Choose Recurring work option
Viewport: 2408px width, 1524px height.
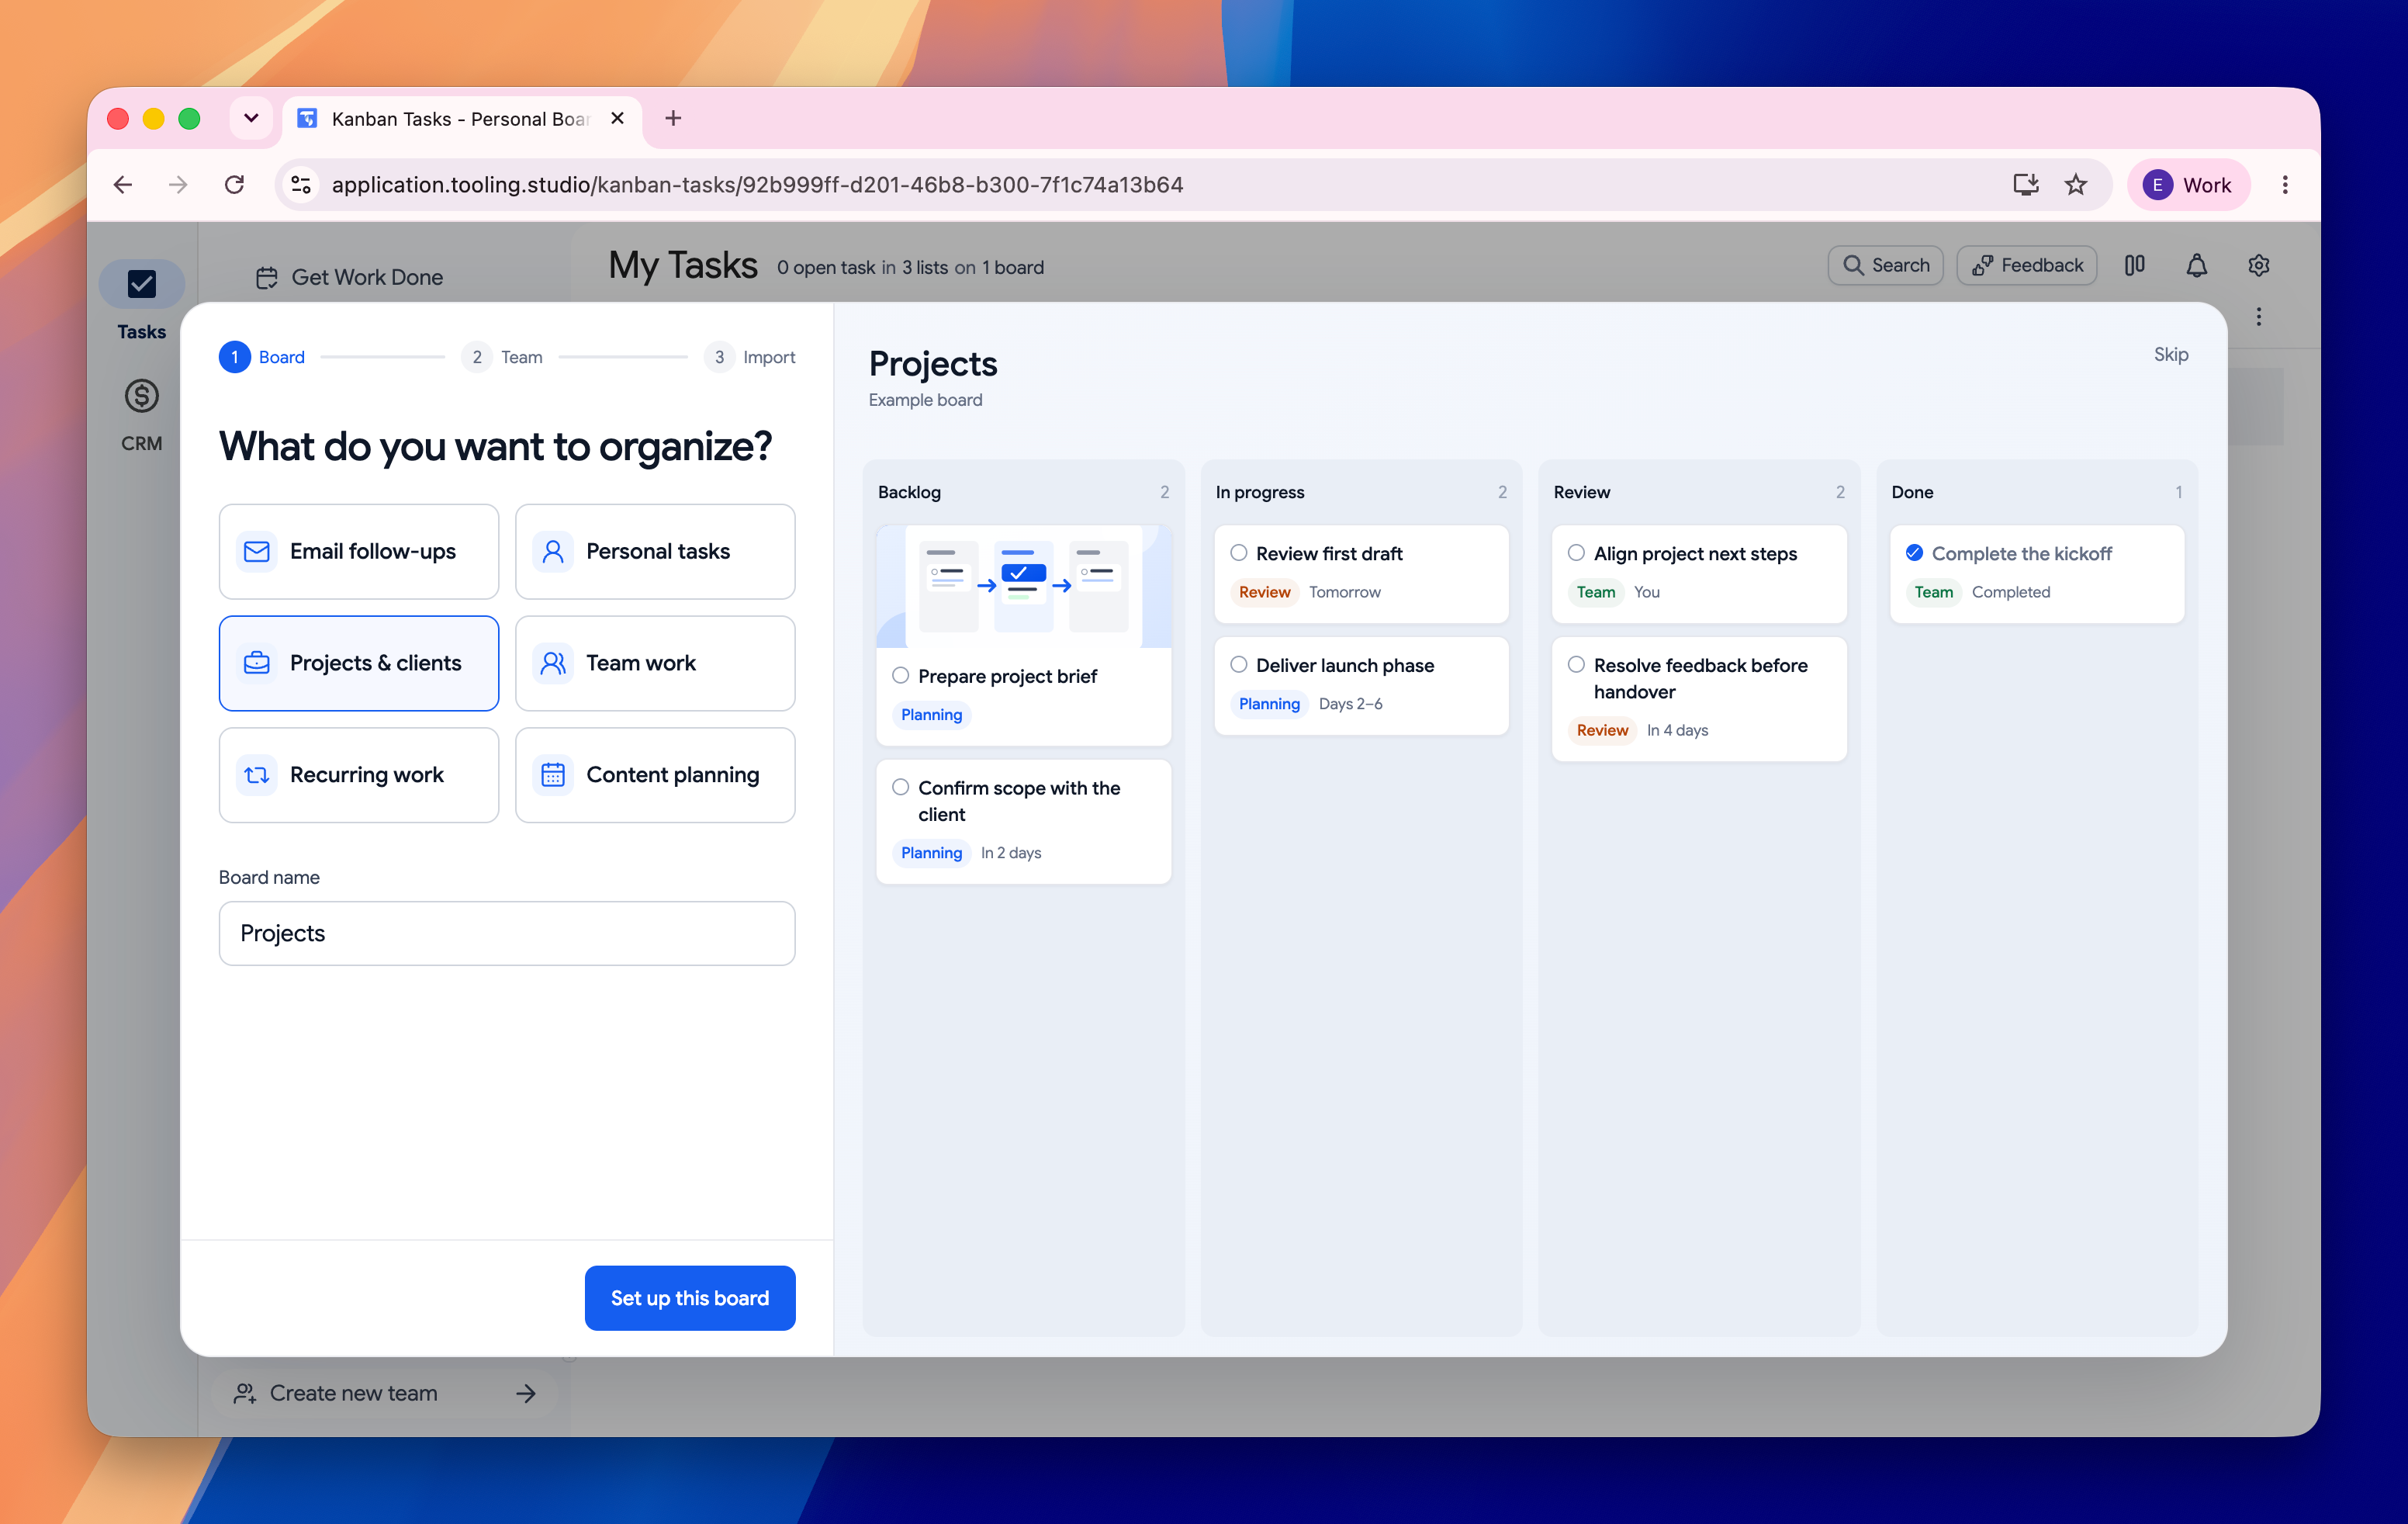[x=359, y=775]
